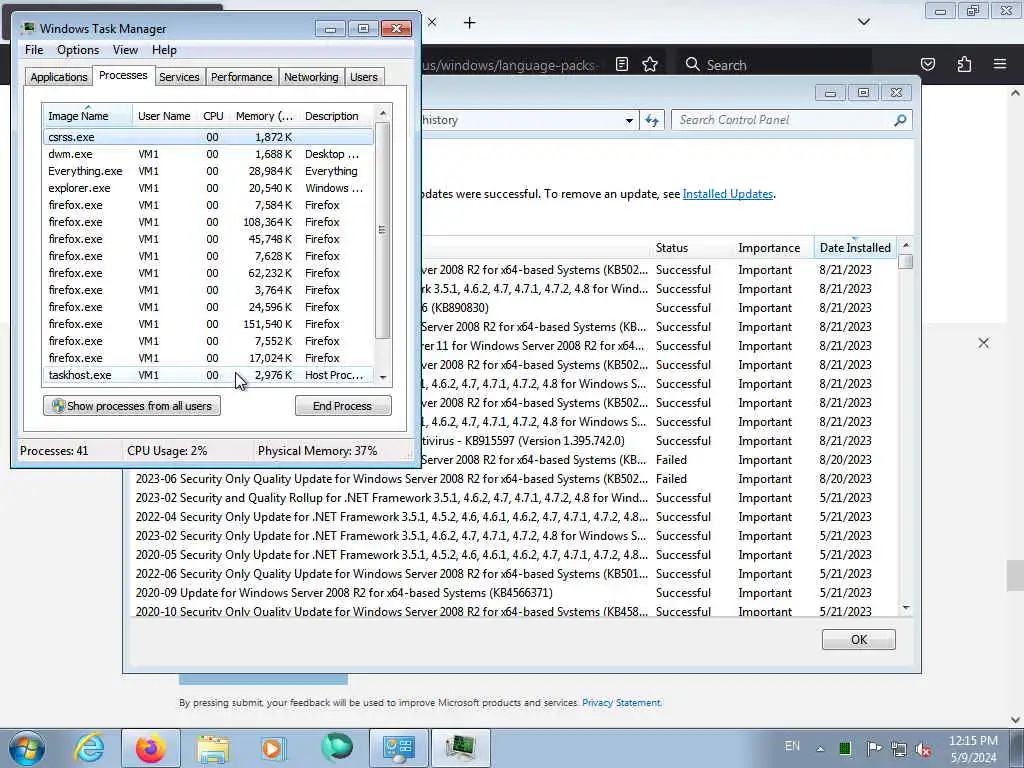Refresh the Control Panel address bar
Image resolution: width=1024 pixels, height=768 pixels.
[652, 120]
